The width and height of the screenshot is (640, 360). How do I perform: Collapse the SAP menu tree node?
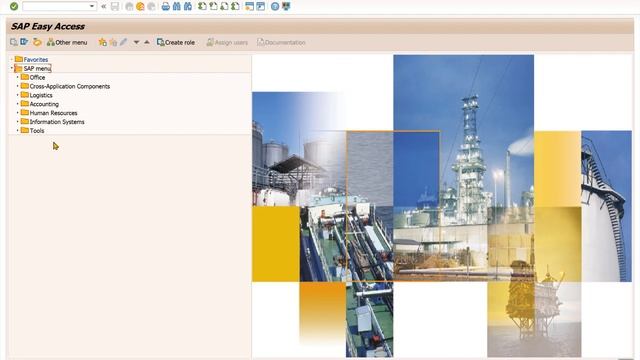click(11, 68)
